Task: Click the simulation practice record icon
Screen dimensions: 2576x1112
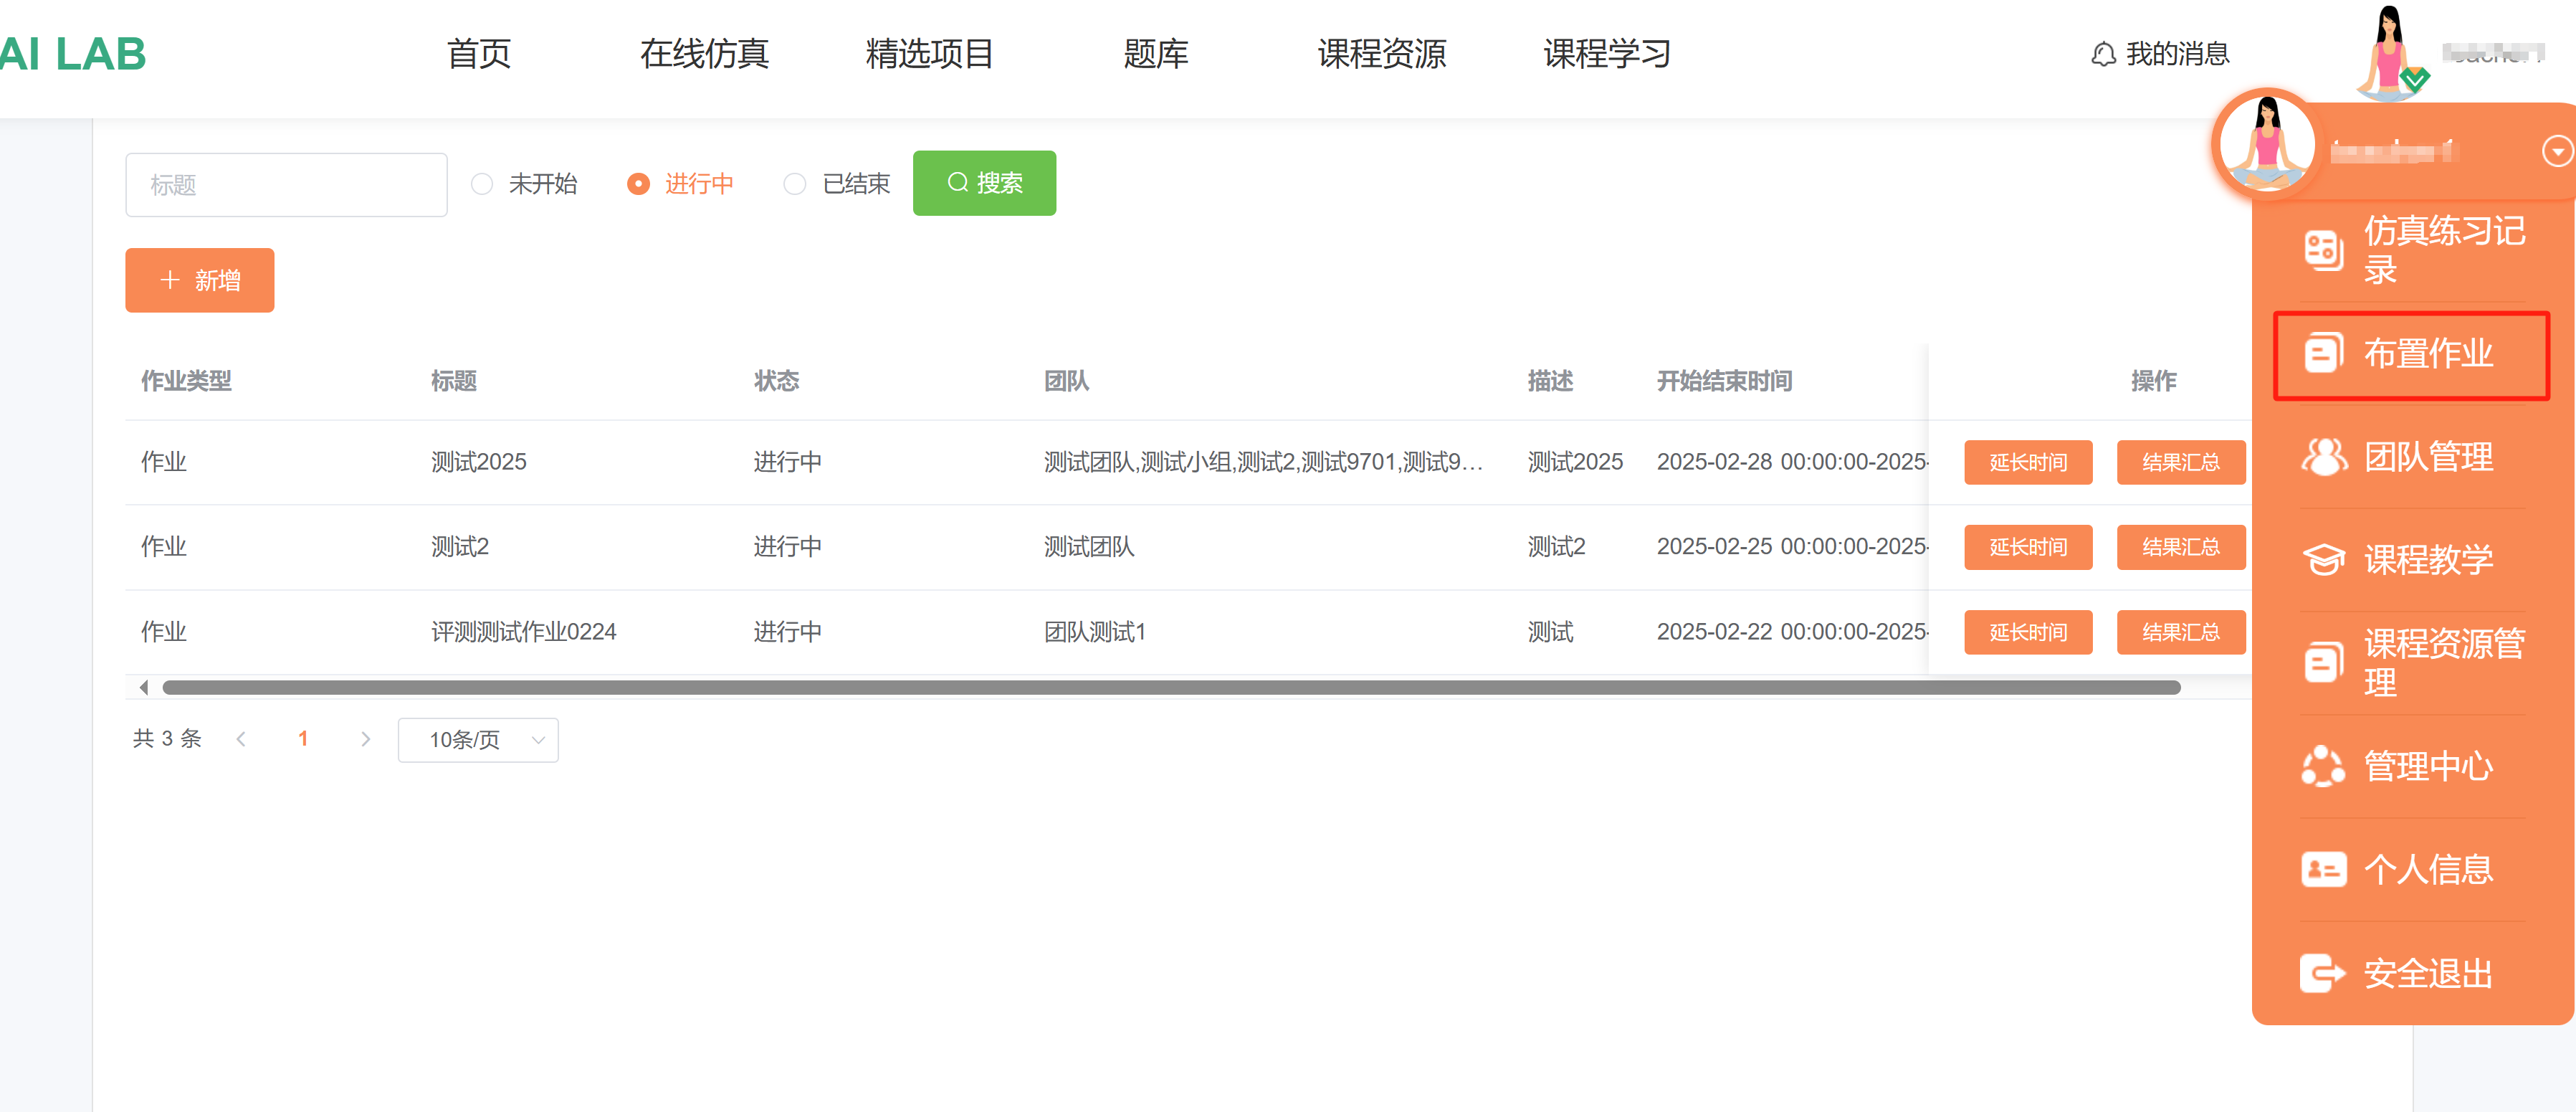Action: (x=2323, y=250)
